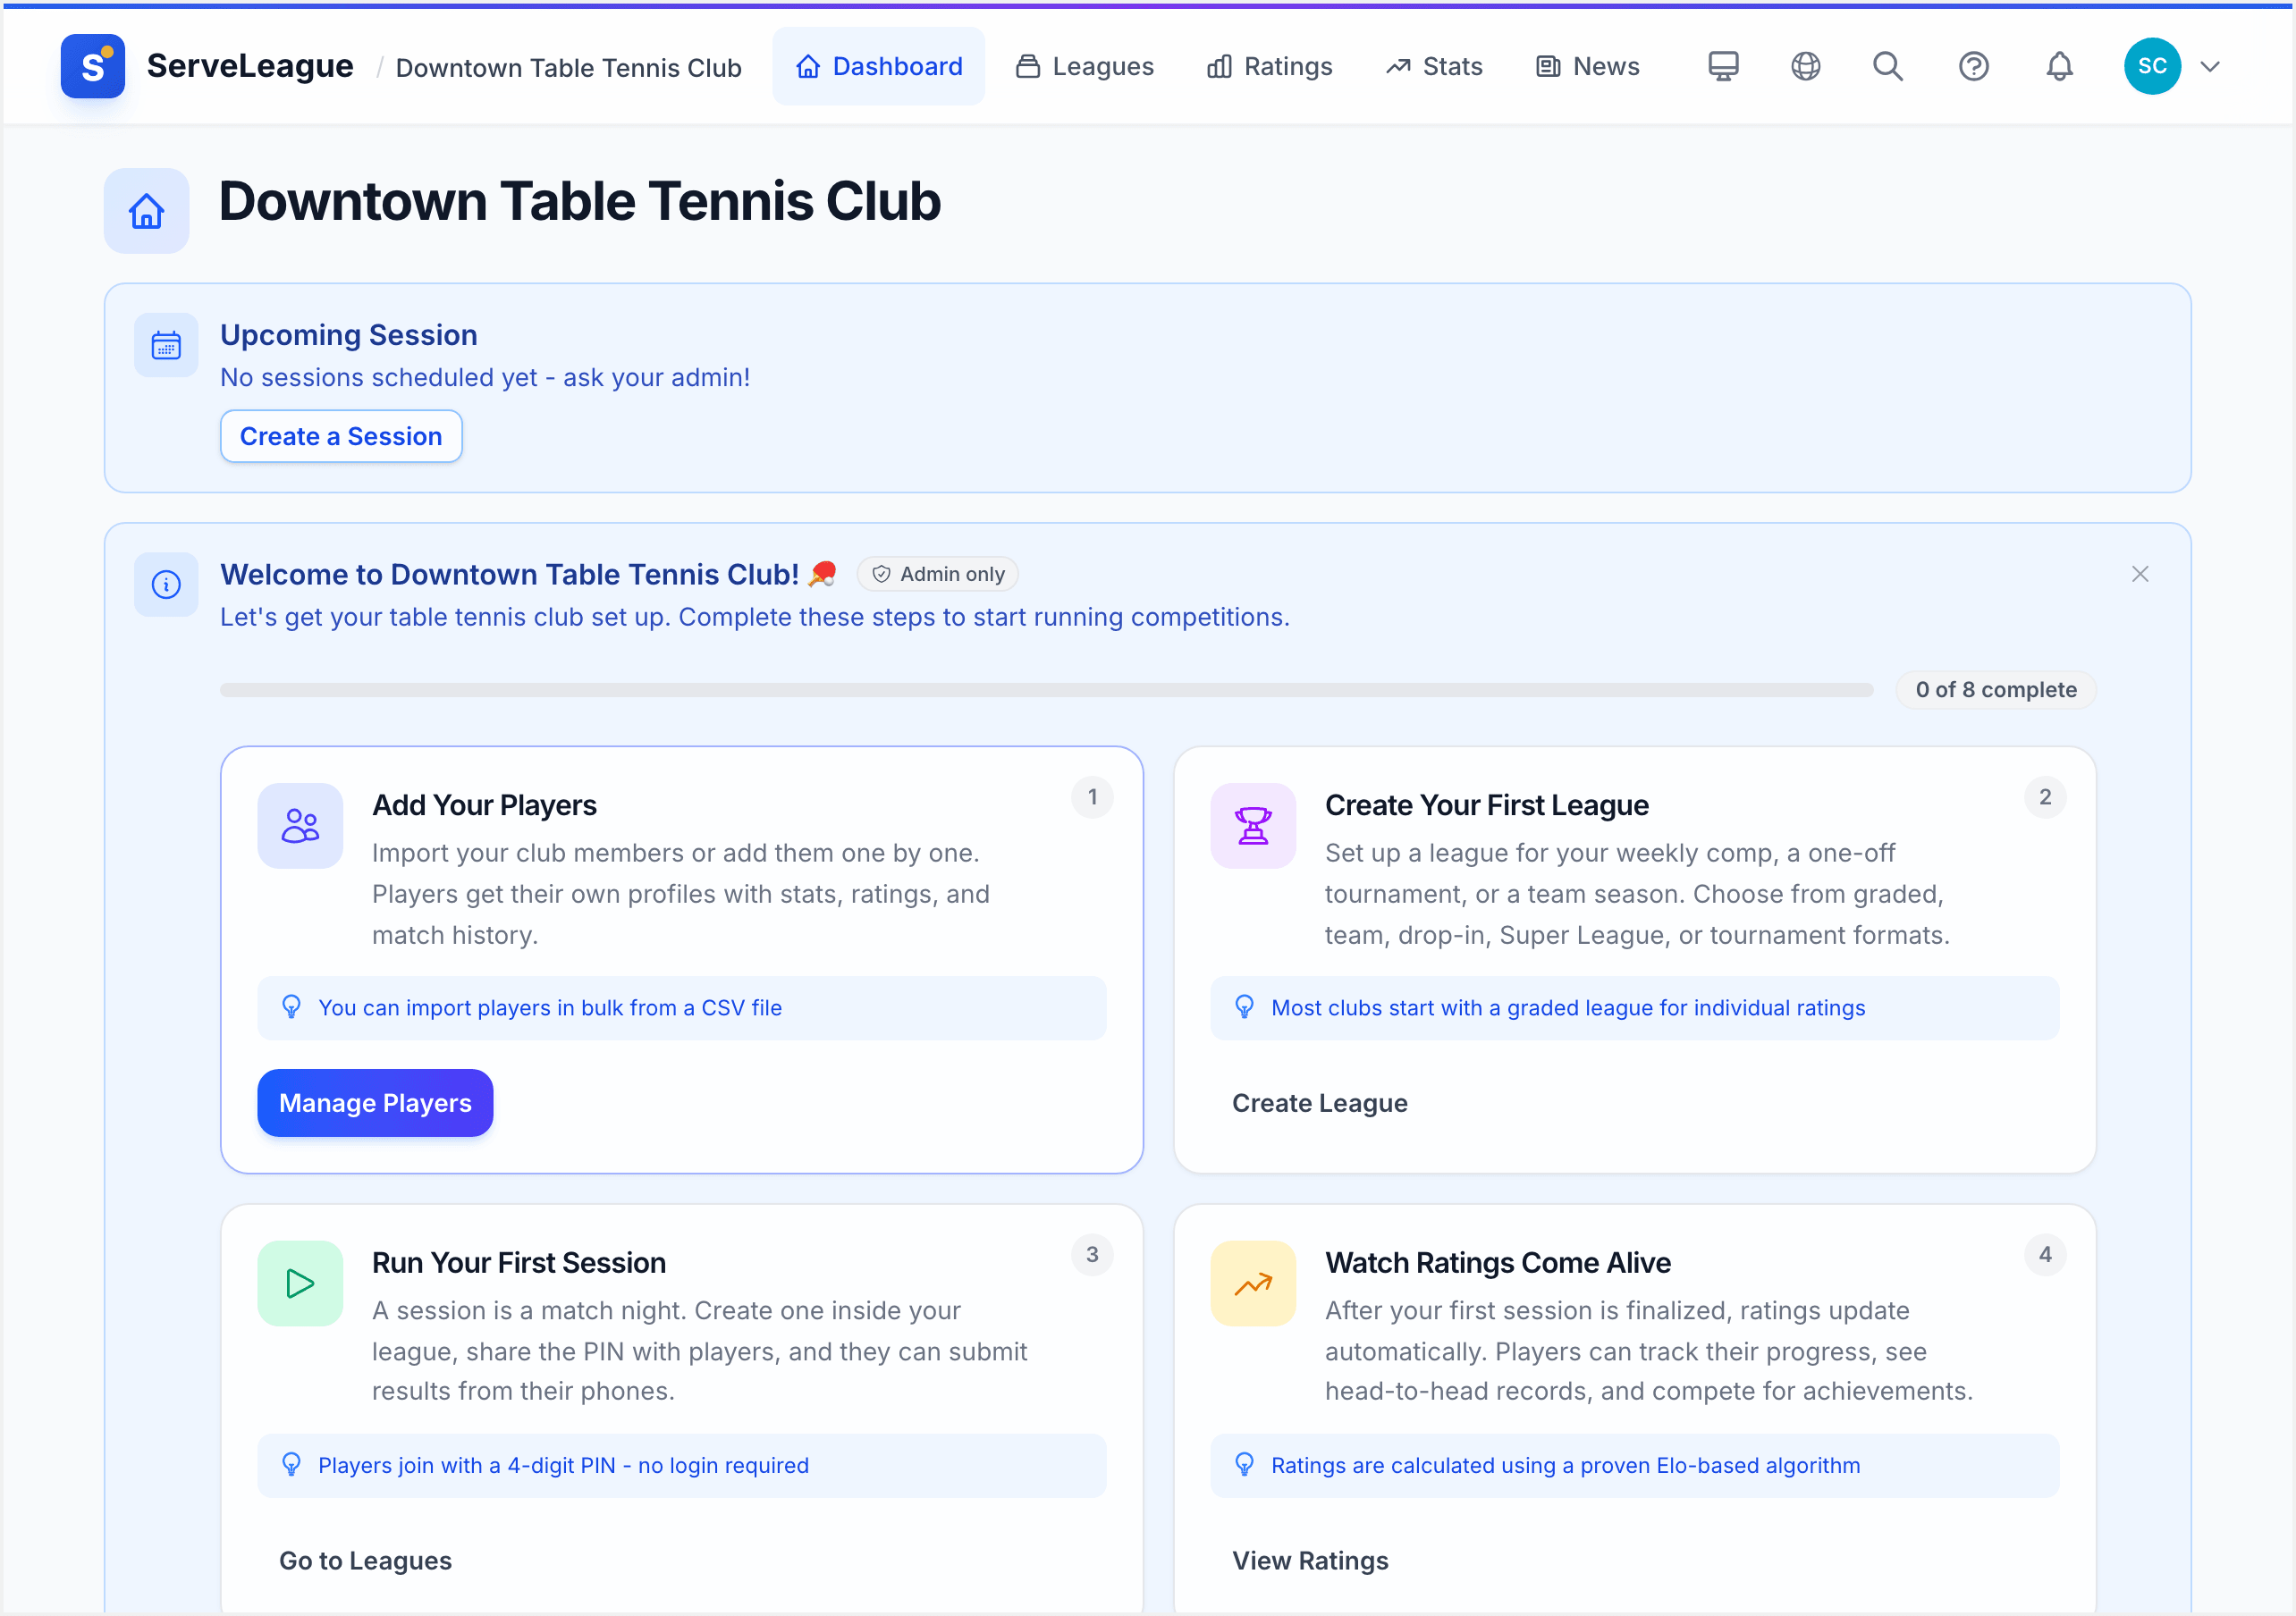Open the Leagues tab
This screenshot has height=1616, width=2296.
(1085, 66)
